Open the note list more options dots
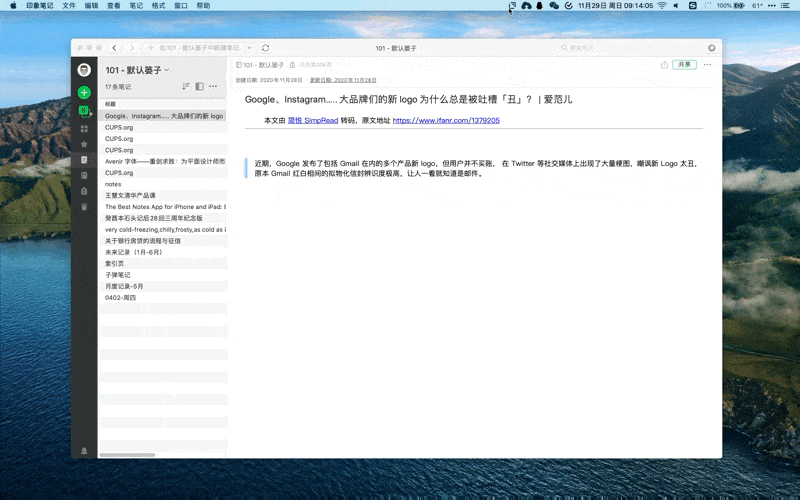This screenshot has height=500, width=800. (x=213, y=86)
